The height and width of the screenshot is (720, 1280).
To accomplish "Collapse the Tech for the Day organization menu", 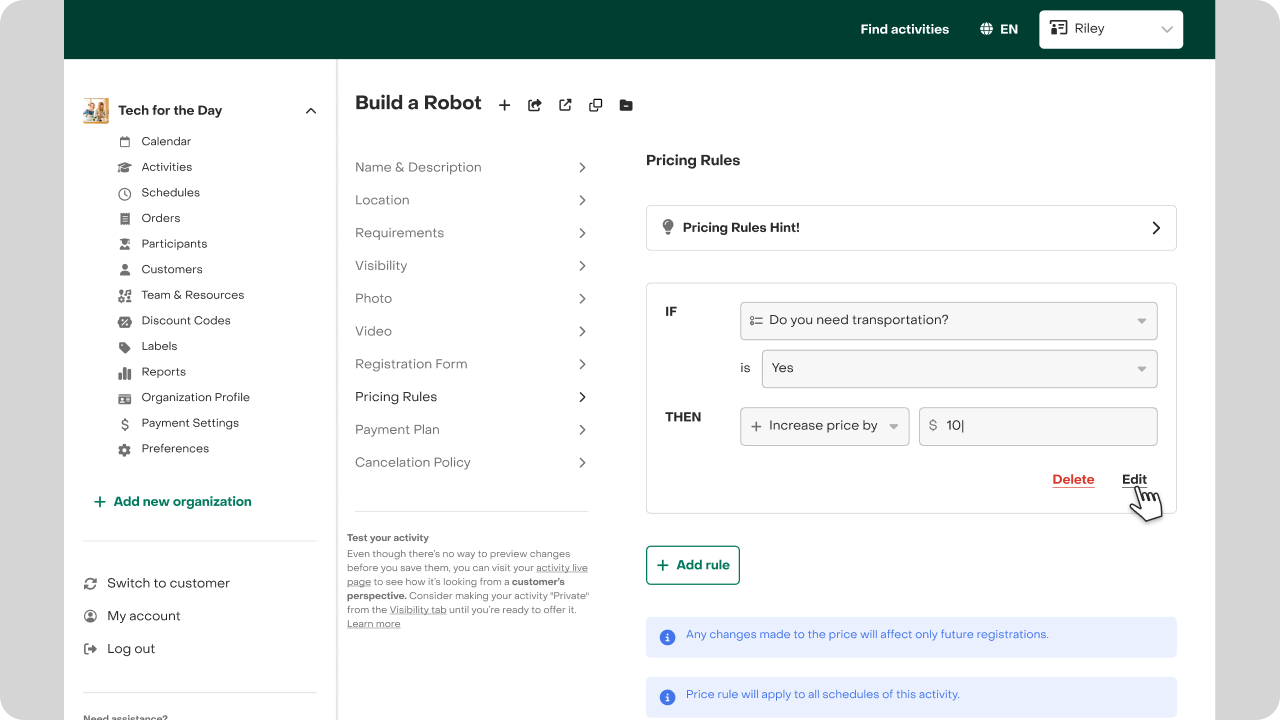I will coord(311,111).
